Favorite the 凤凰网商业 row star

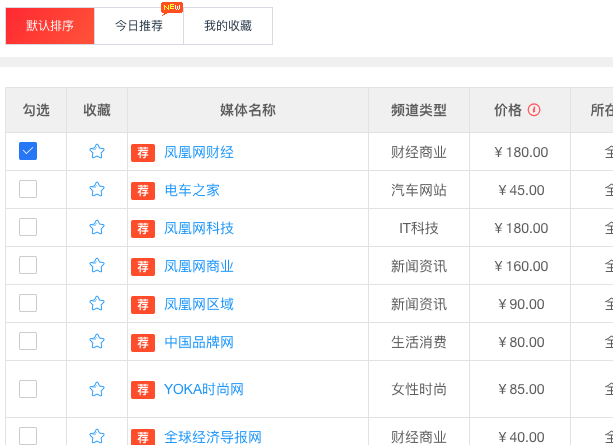coord(97,266)
